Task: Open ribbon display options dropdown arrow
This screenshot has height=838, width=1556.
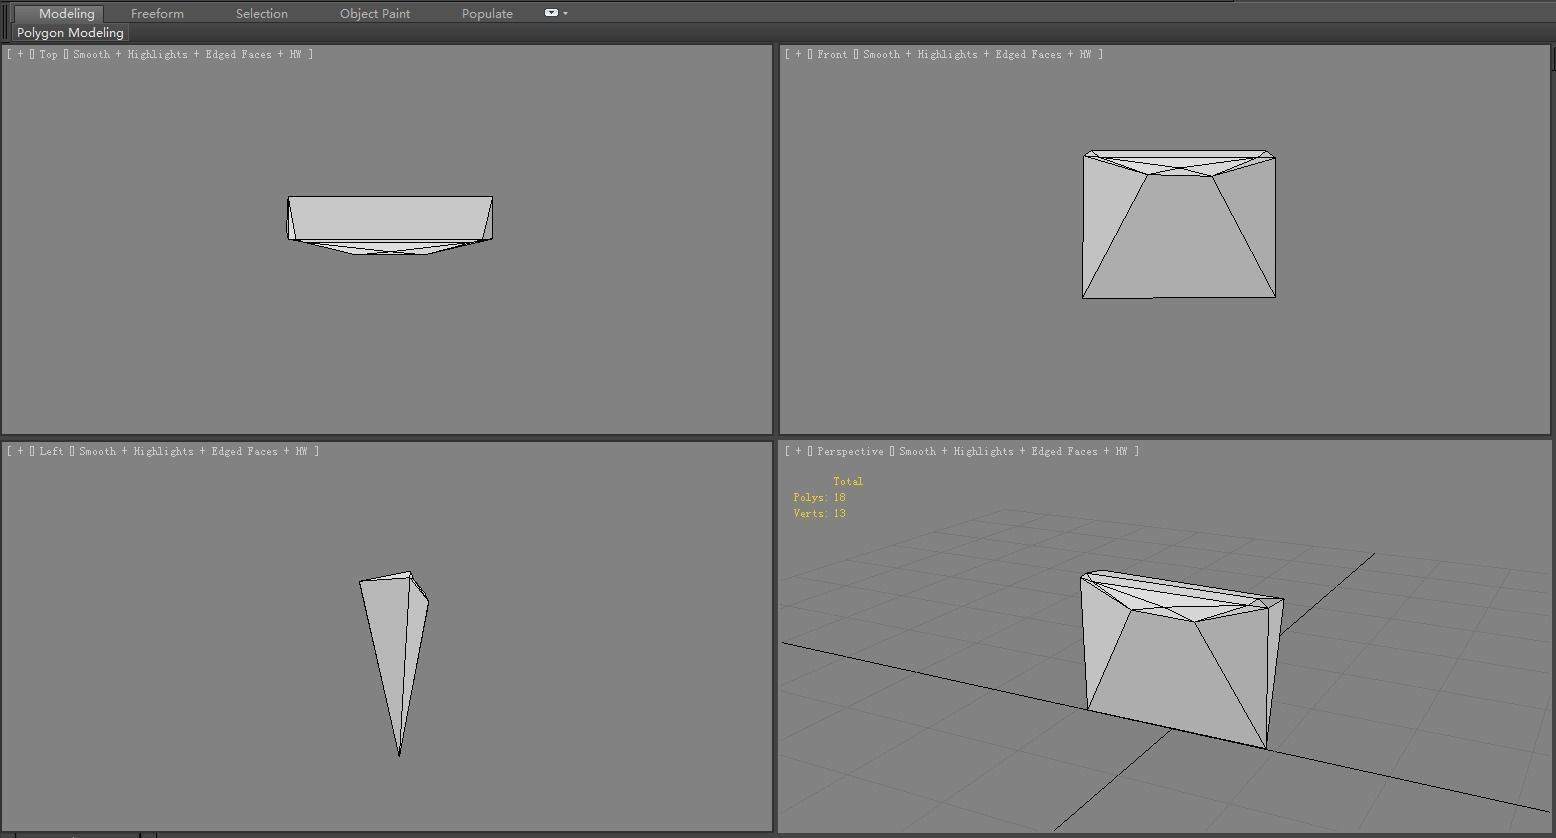Action: 566,13
